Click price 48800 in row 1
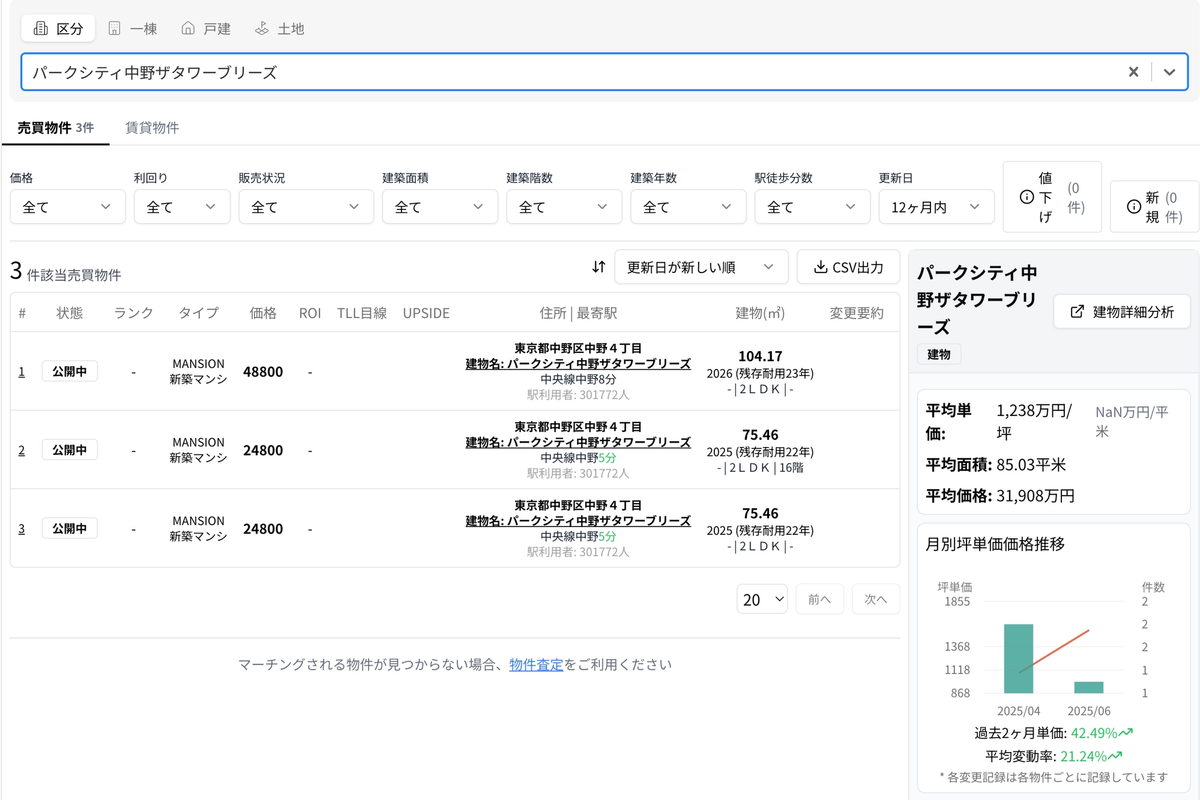The width and height of the screenshot is (1200, 800). (263, 372)
